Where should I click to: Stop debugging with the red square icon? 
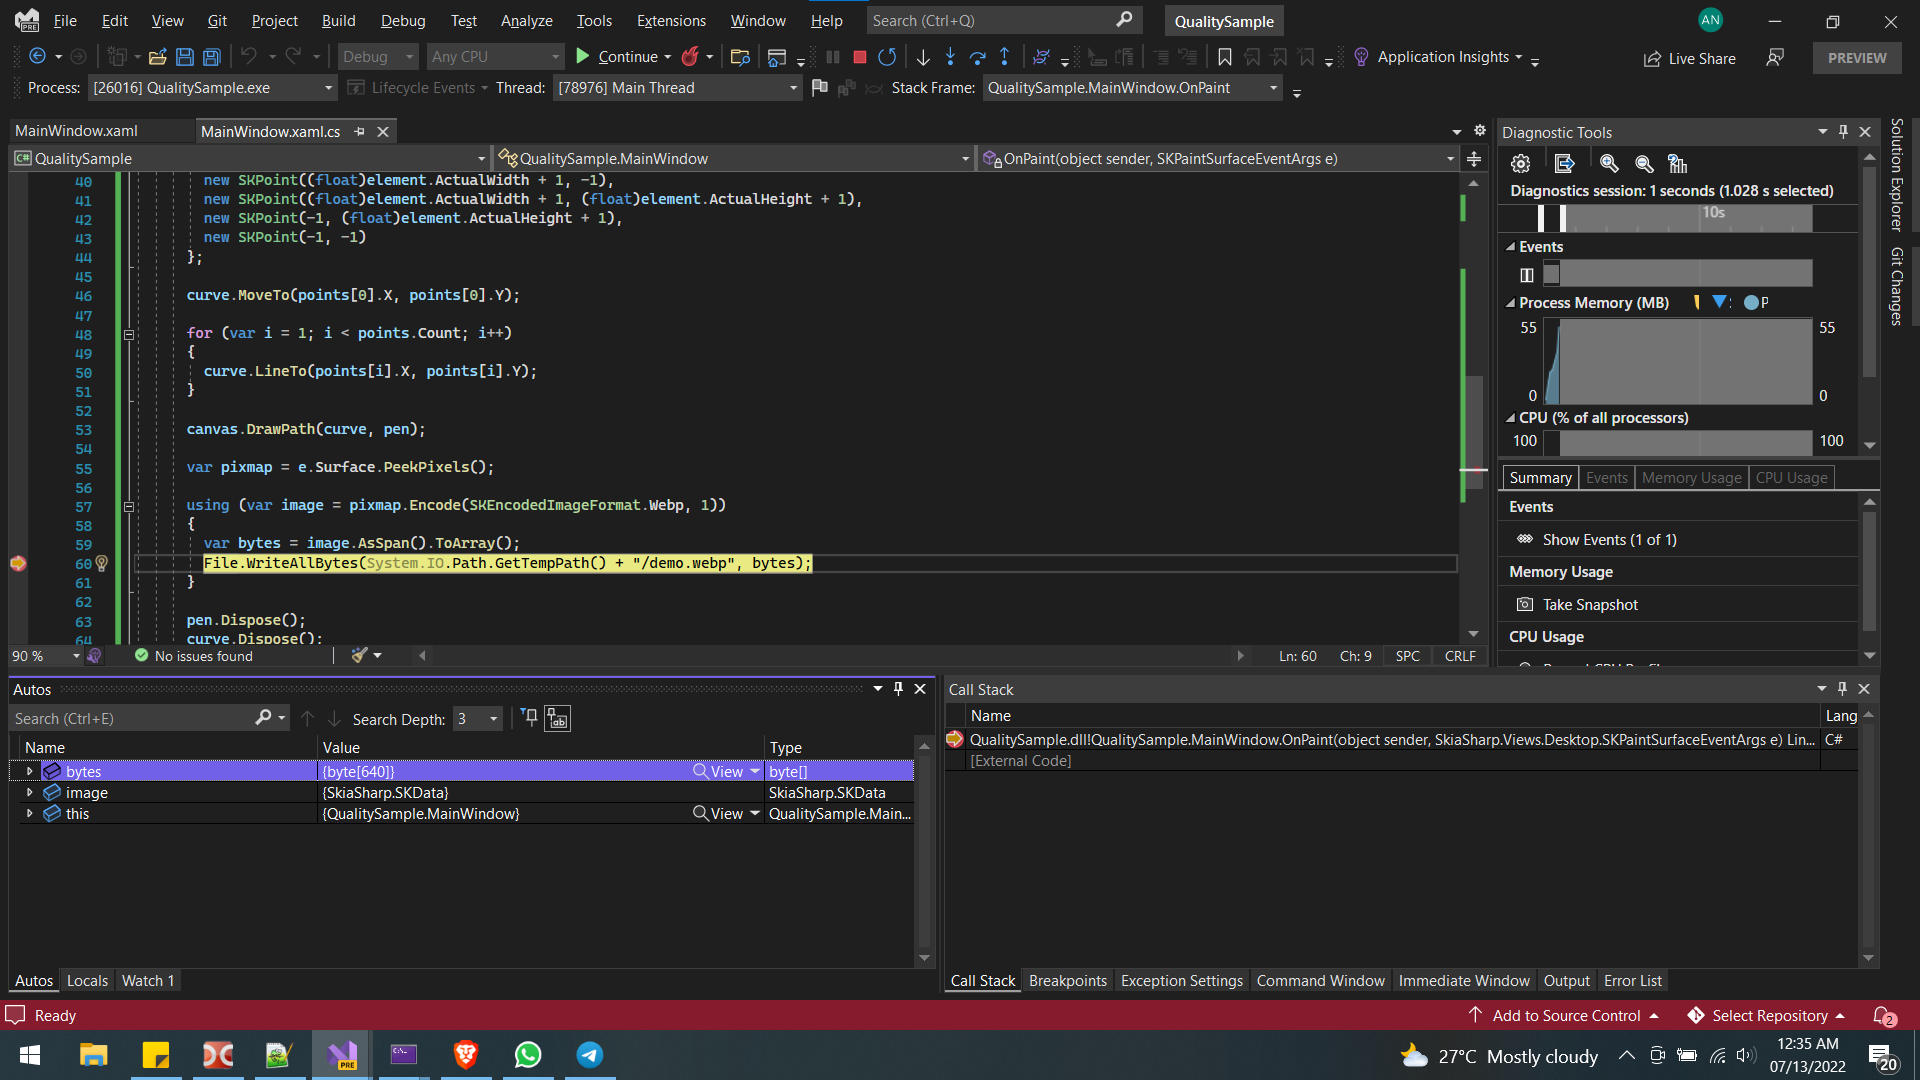pyautogui.click(x=858, y=57)
